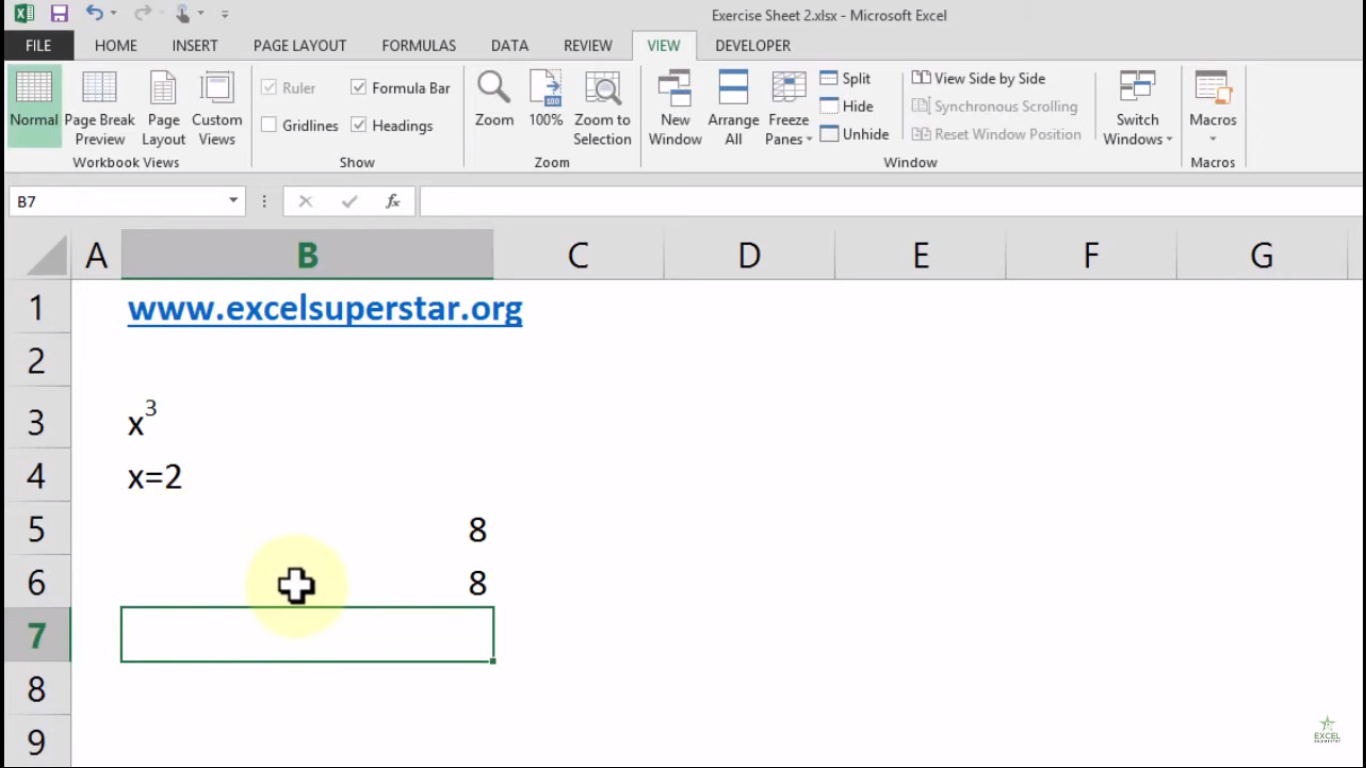Select column A header
Screen dimensions: 1366x768
[x=96, y=255]
